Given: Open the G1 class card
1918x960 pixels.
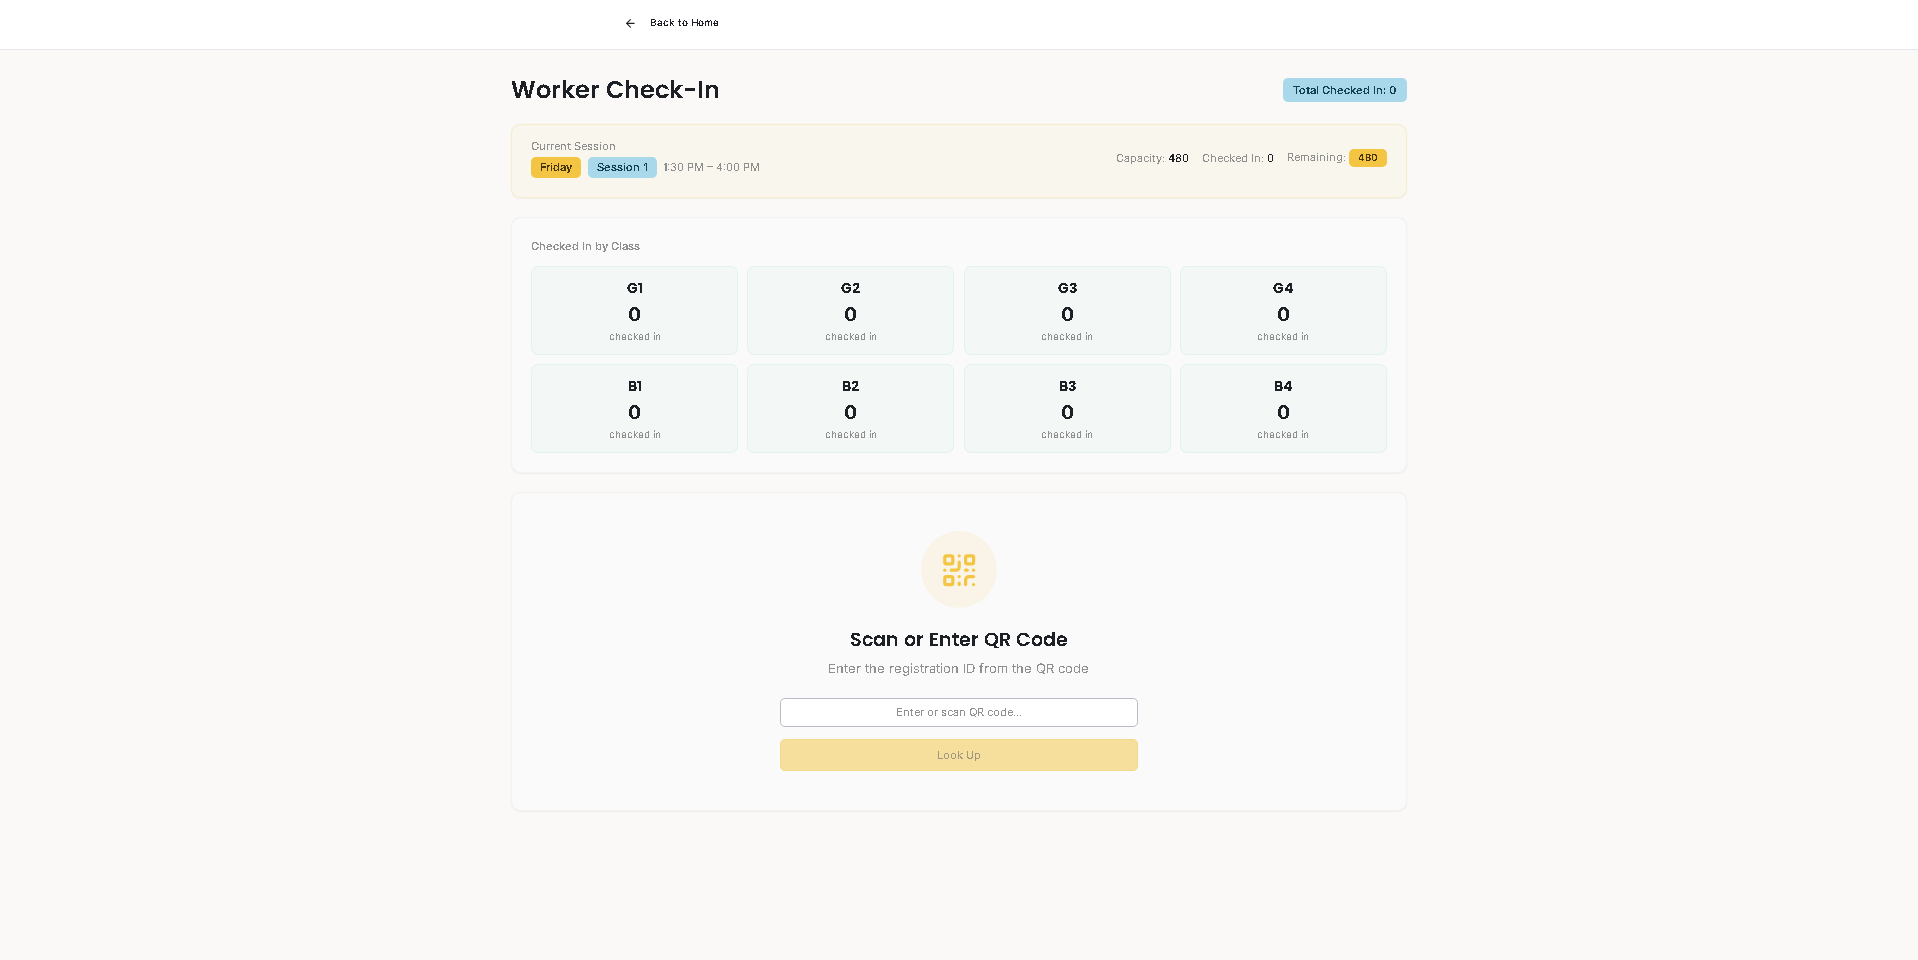Looking at the screenshot, I should 634,311.
